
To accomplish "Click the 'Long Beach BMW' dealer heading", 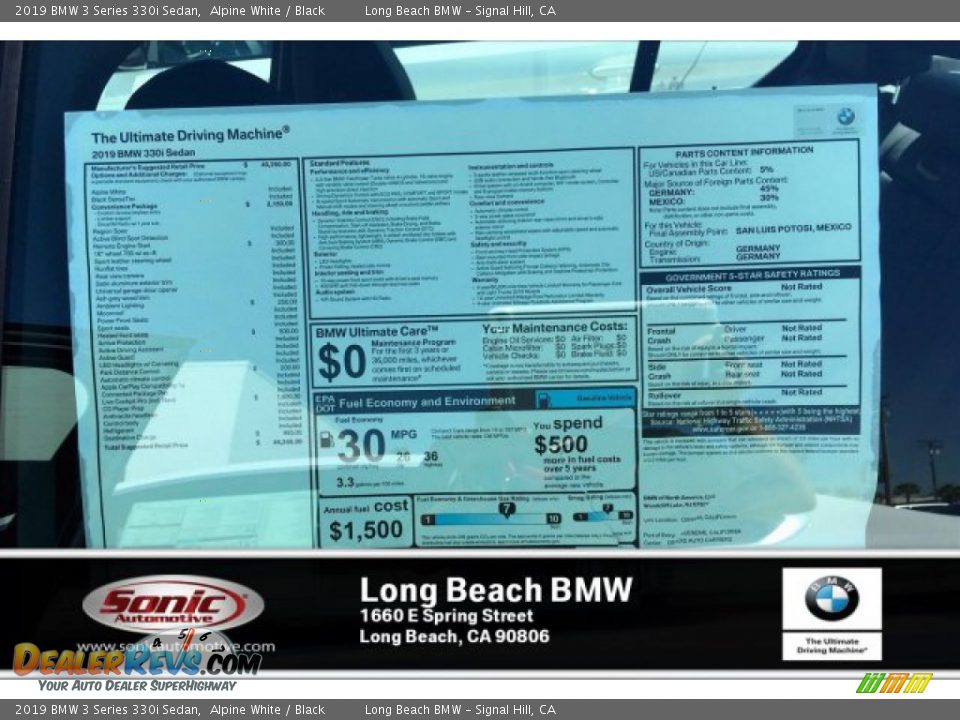I will pyautogui.click(x=496, y=590).
